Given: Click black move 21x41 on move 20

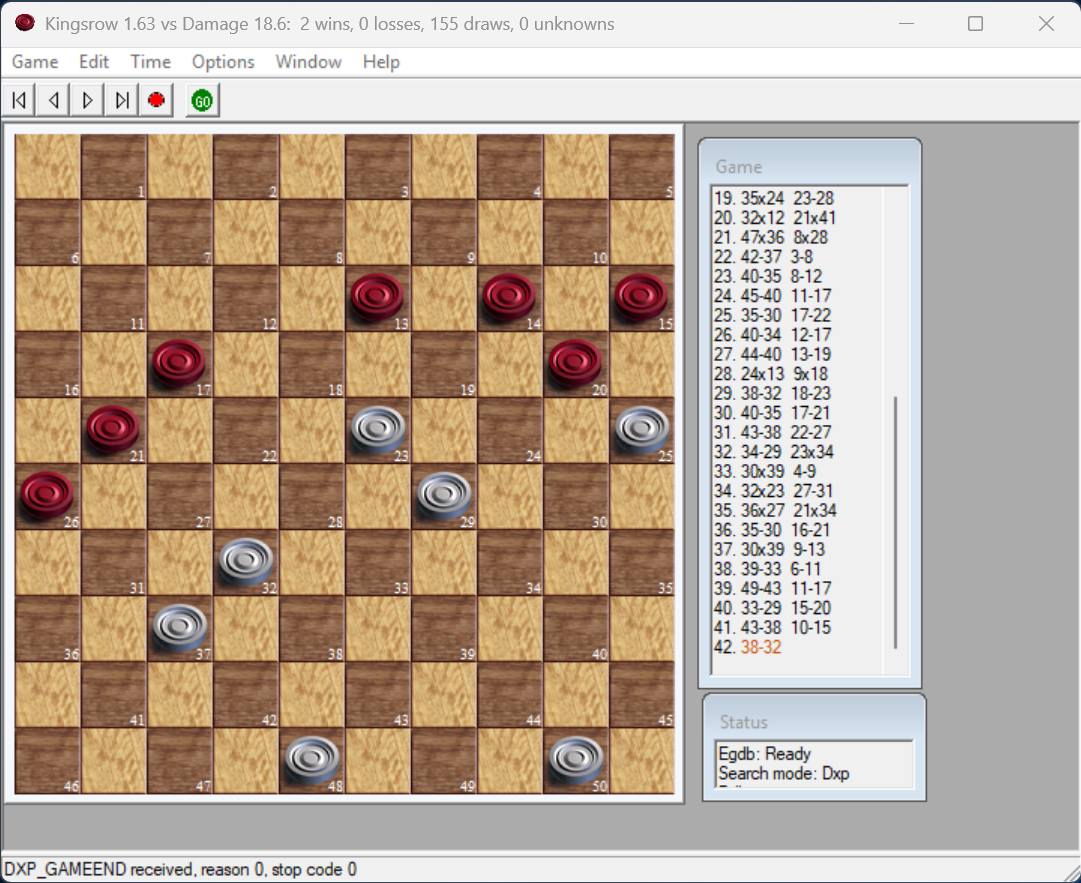Looking at the screenshot, I should coord(814,218).
